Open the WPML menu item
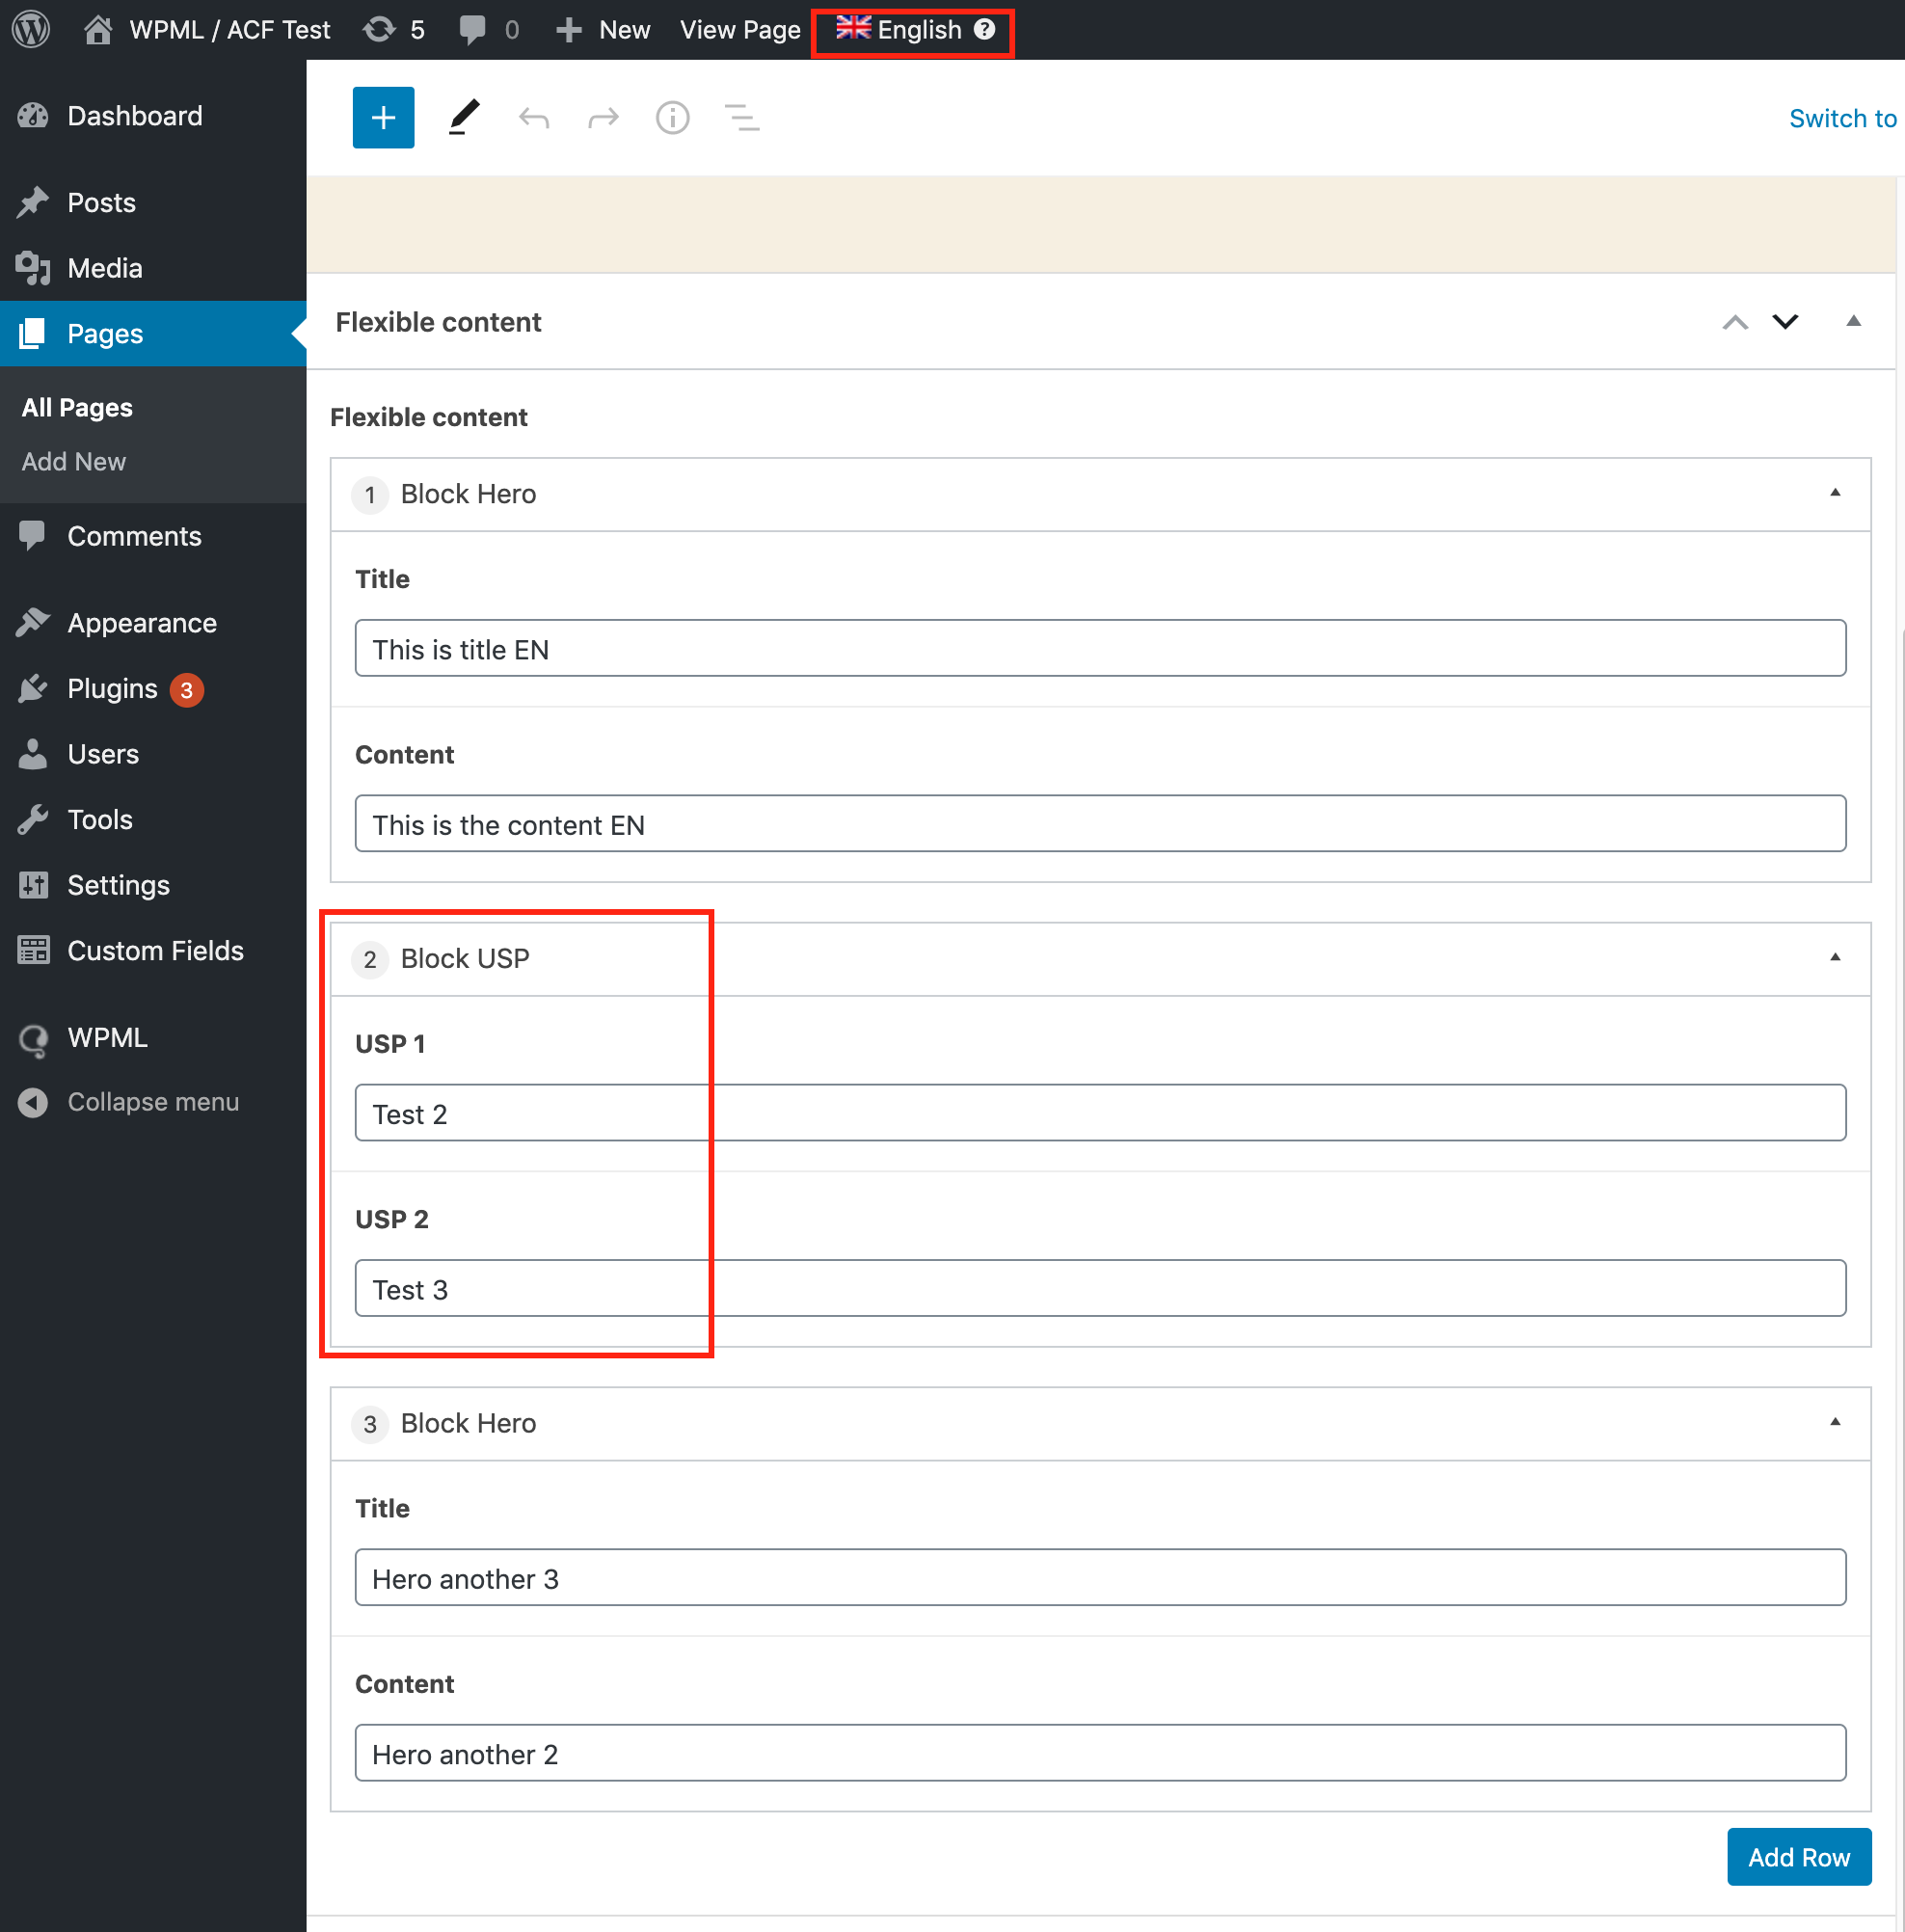Image resolution: width=1905 pixels, height=1932 pixels. click(107, 1037)
